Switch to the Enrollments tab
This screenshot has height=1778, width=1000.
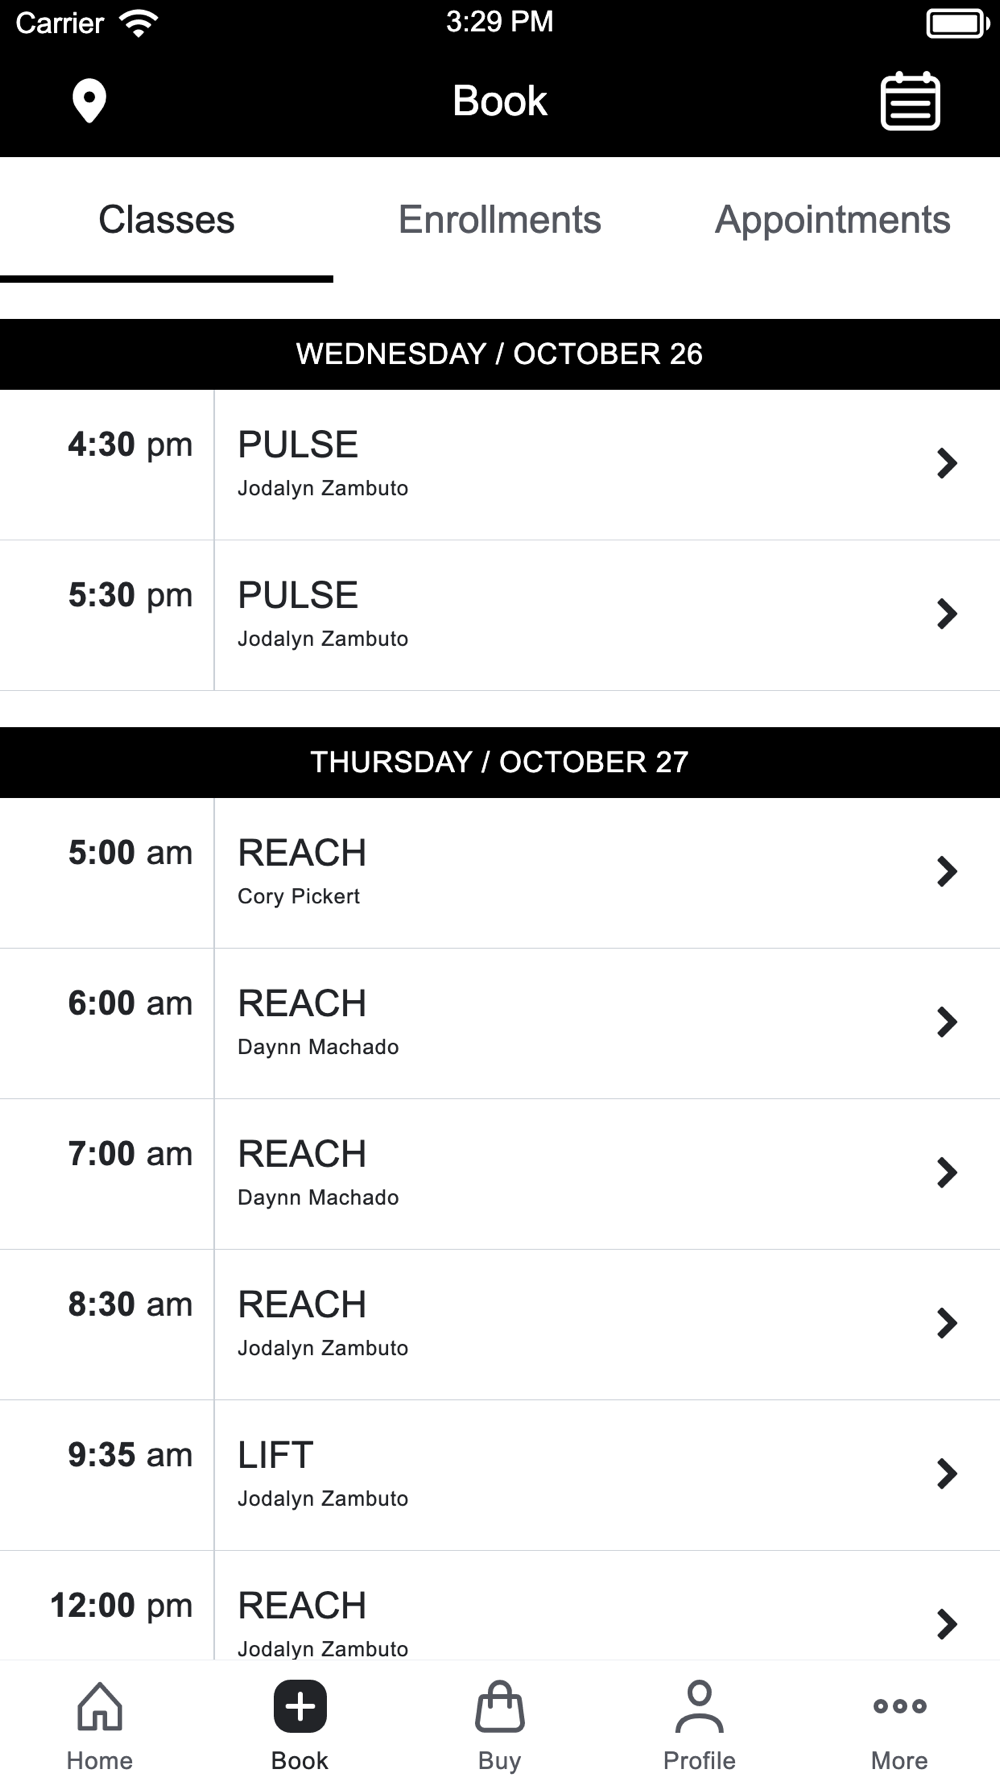click(x=500, y=220)
